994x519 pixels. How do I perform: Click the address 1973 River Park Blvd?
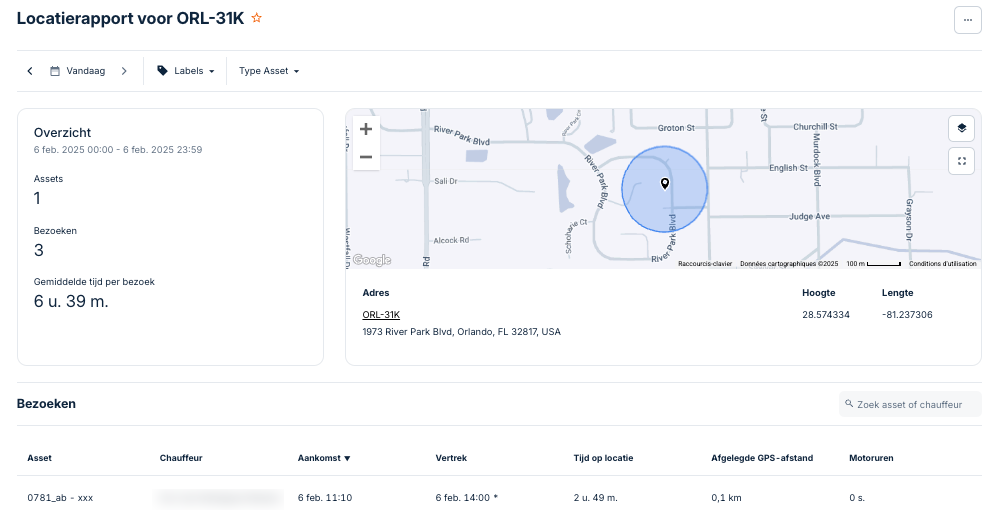462,331
